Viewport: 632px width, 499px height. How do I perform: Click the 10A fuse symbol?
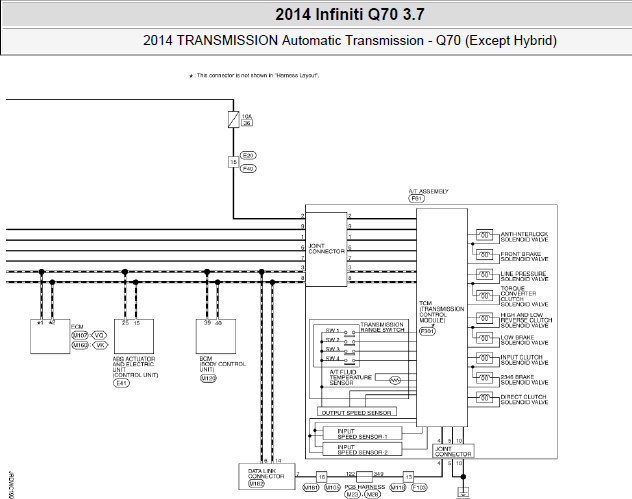(233, 120)
